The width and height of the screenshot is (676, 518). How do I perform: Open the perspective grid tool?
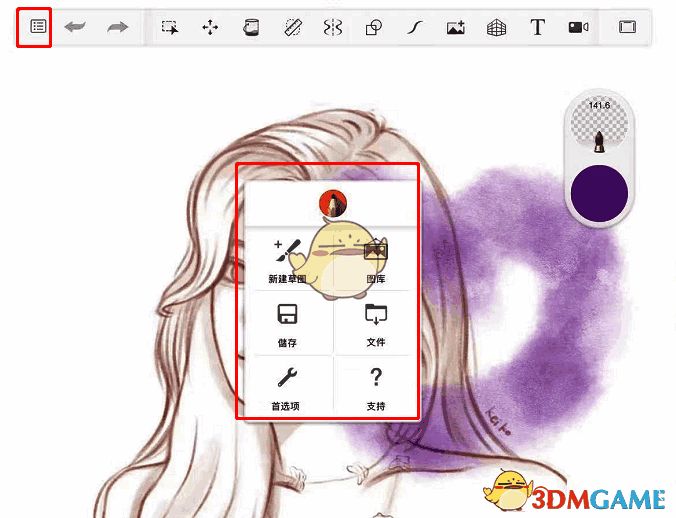(x=496, y=28)
